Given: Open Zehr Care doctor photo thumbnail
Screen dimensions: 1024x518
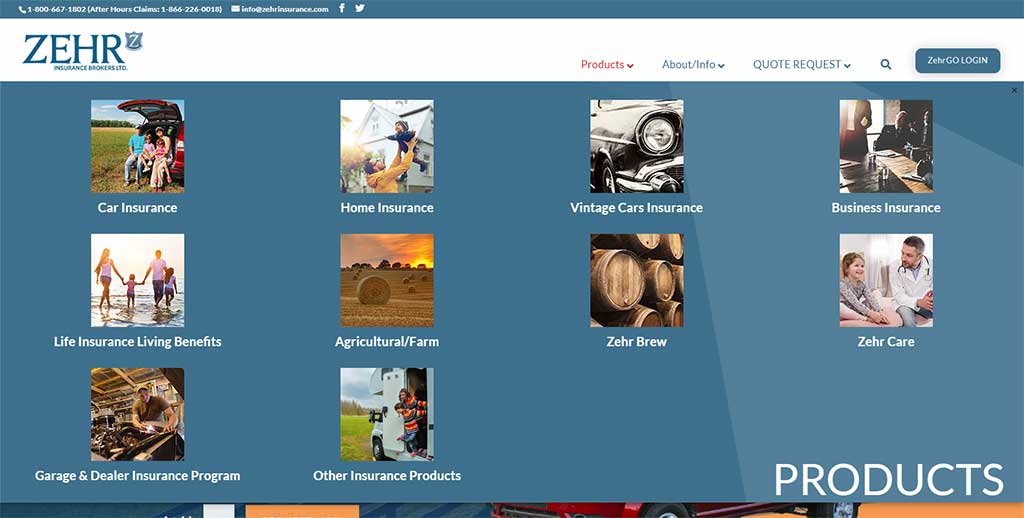Looking at the screenshot, I should point(886,280).
